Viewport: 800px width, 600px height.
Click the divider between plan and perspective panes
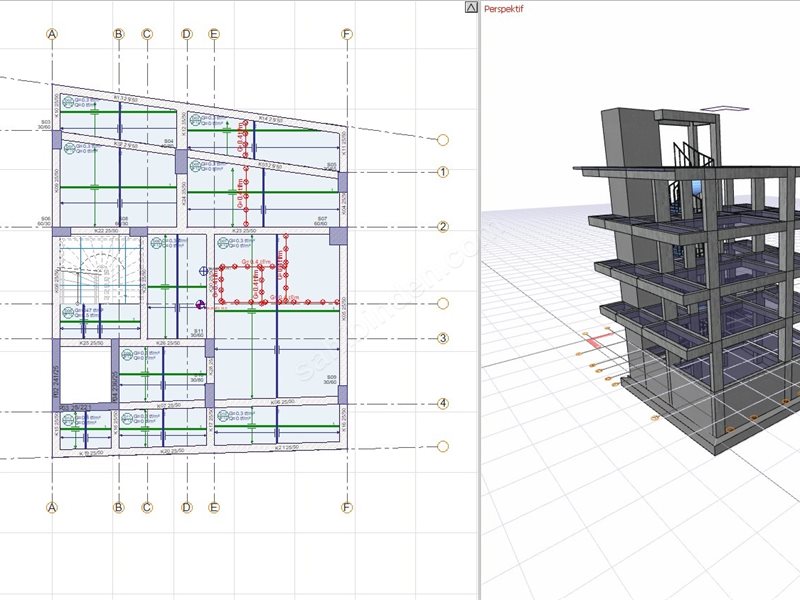480,300
